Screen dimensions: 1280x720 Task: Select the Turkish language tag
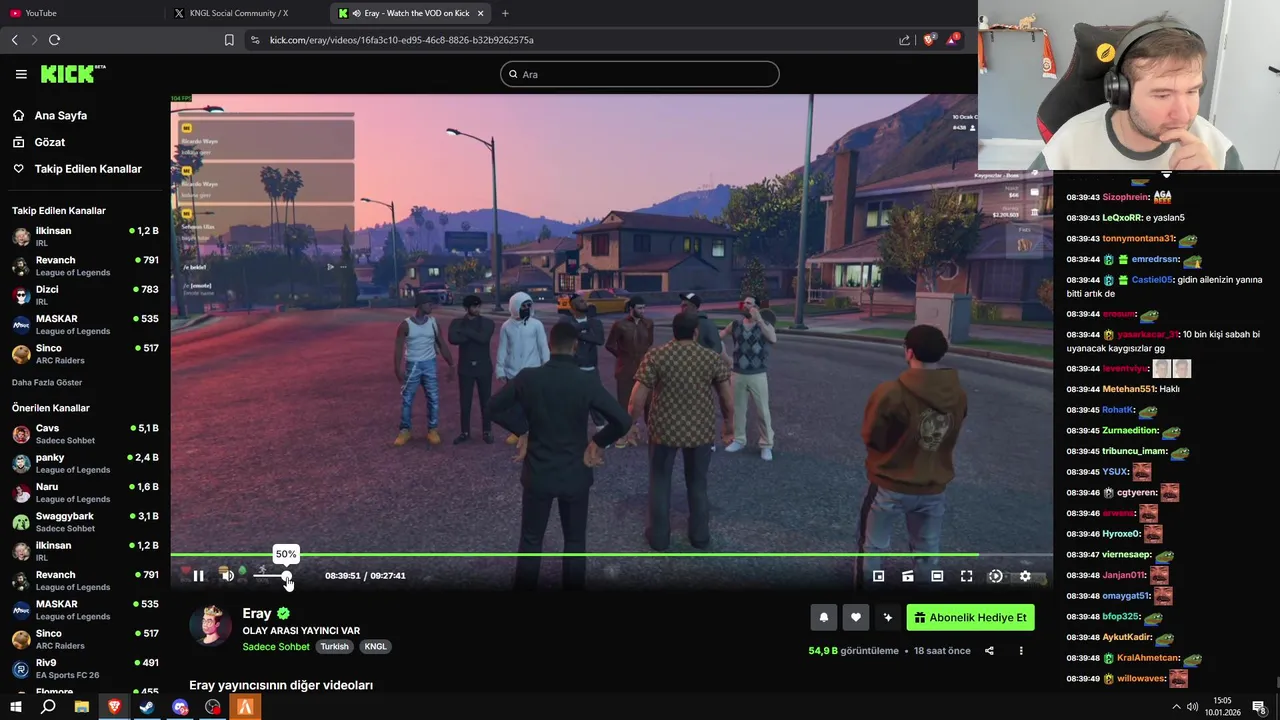click(334, 647)
